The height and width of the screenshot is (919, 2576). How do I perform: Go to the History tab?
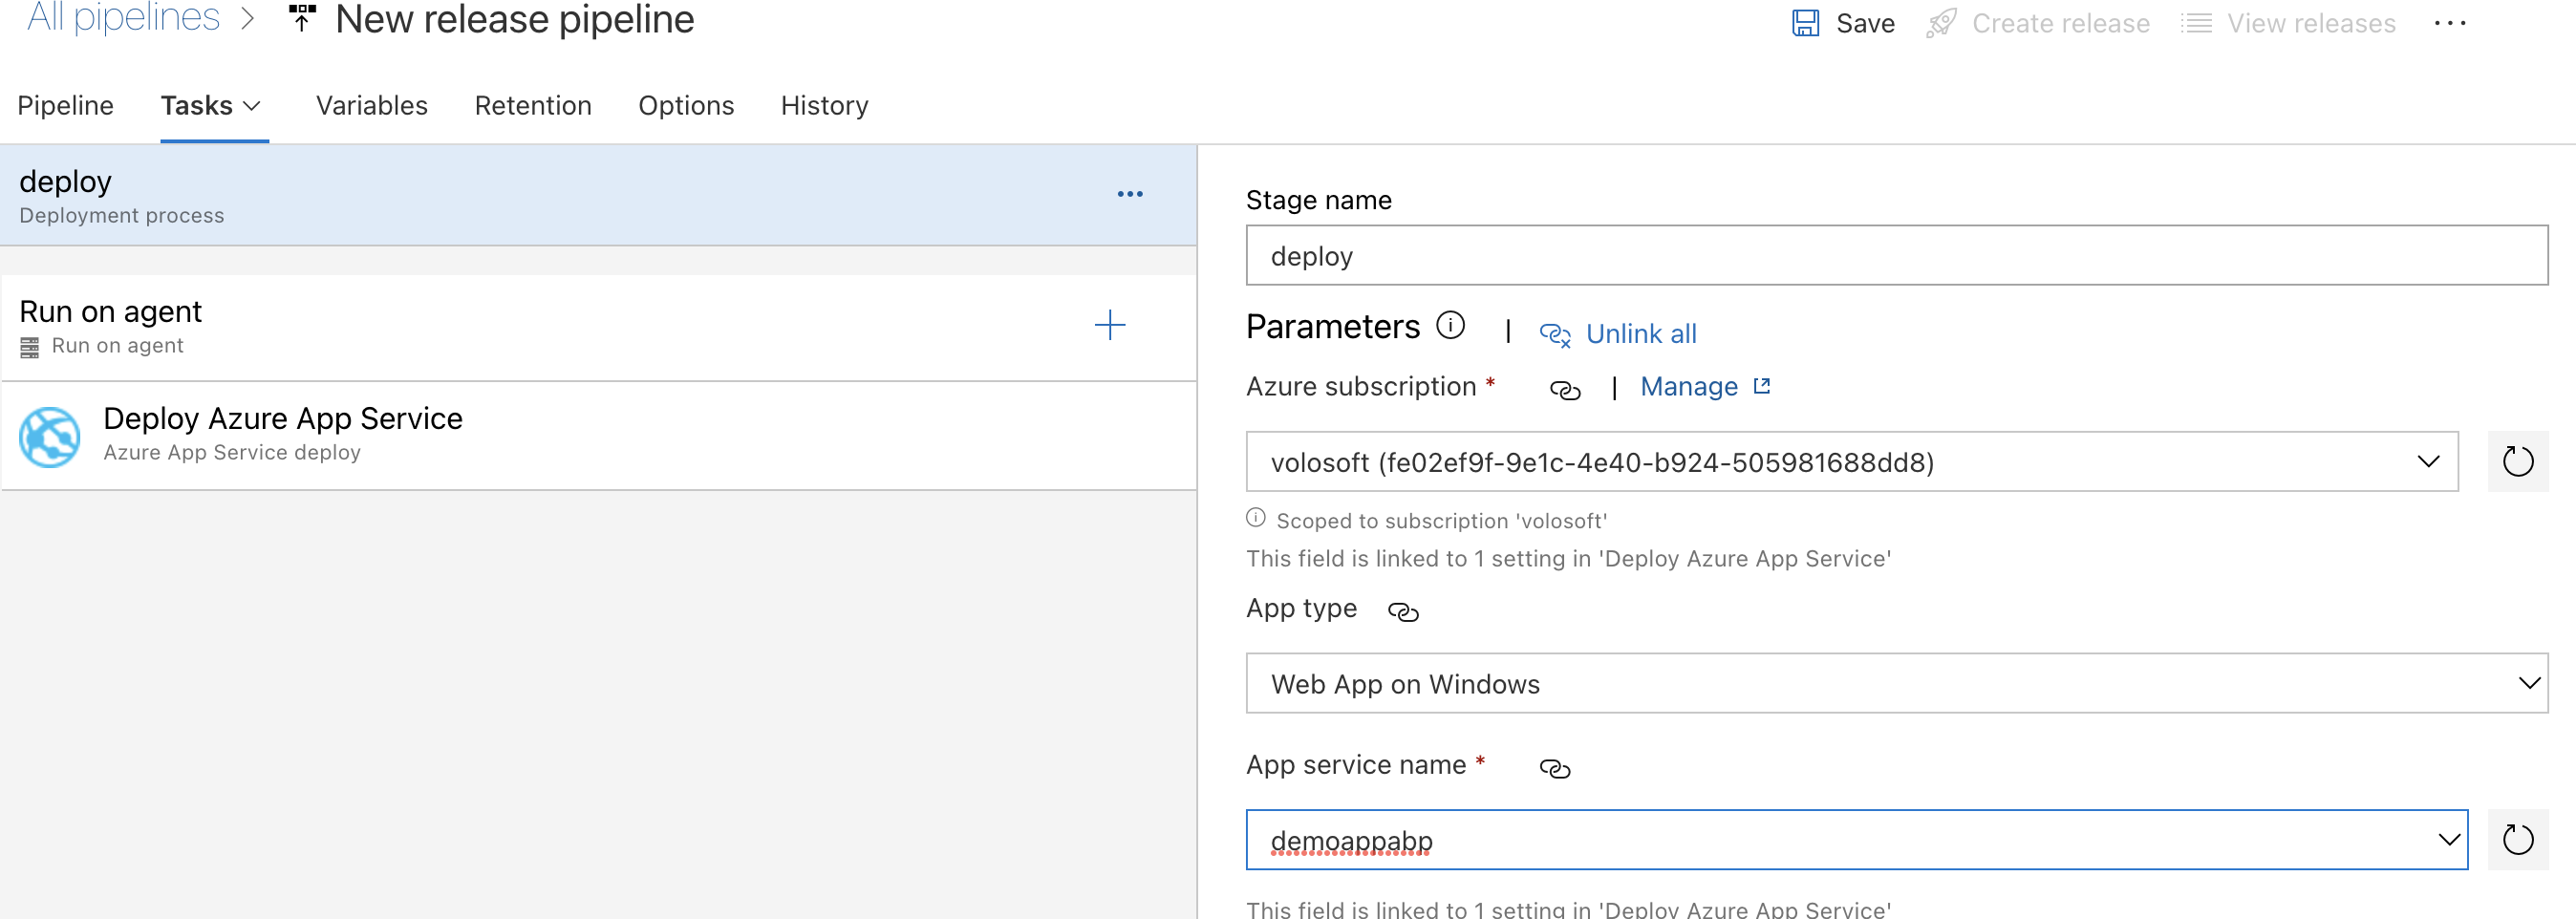(824, 106)
